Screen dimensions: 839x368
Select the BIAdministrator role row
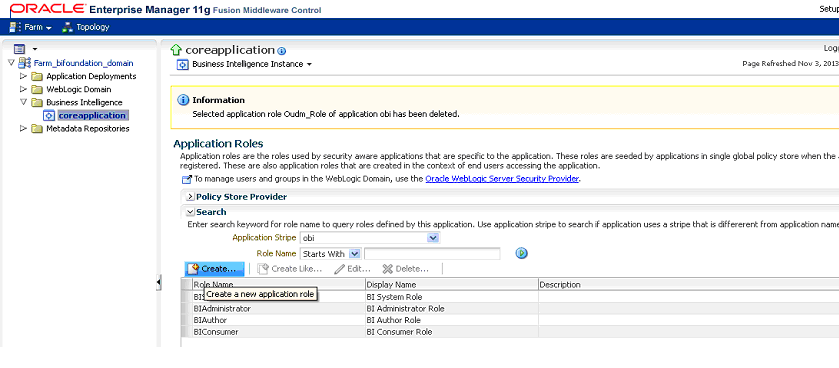(x=510, y=309)
